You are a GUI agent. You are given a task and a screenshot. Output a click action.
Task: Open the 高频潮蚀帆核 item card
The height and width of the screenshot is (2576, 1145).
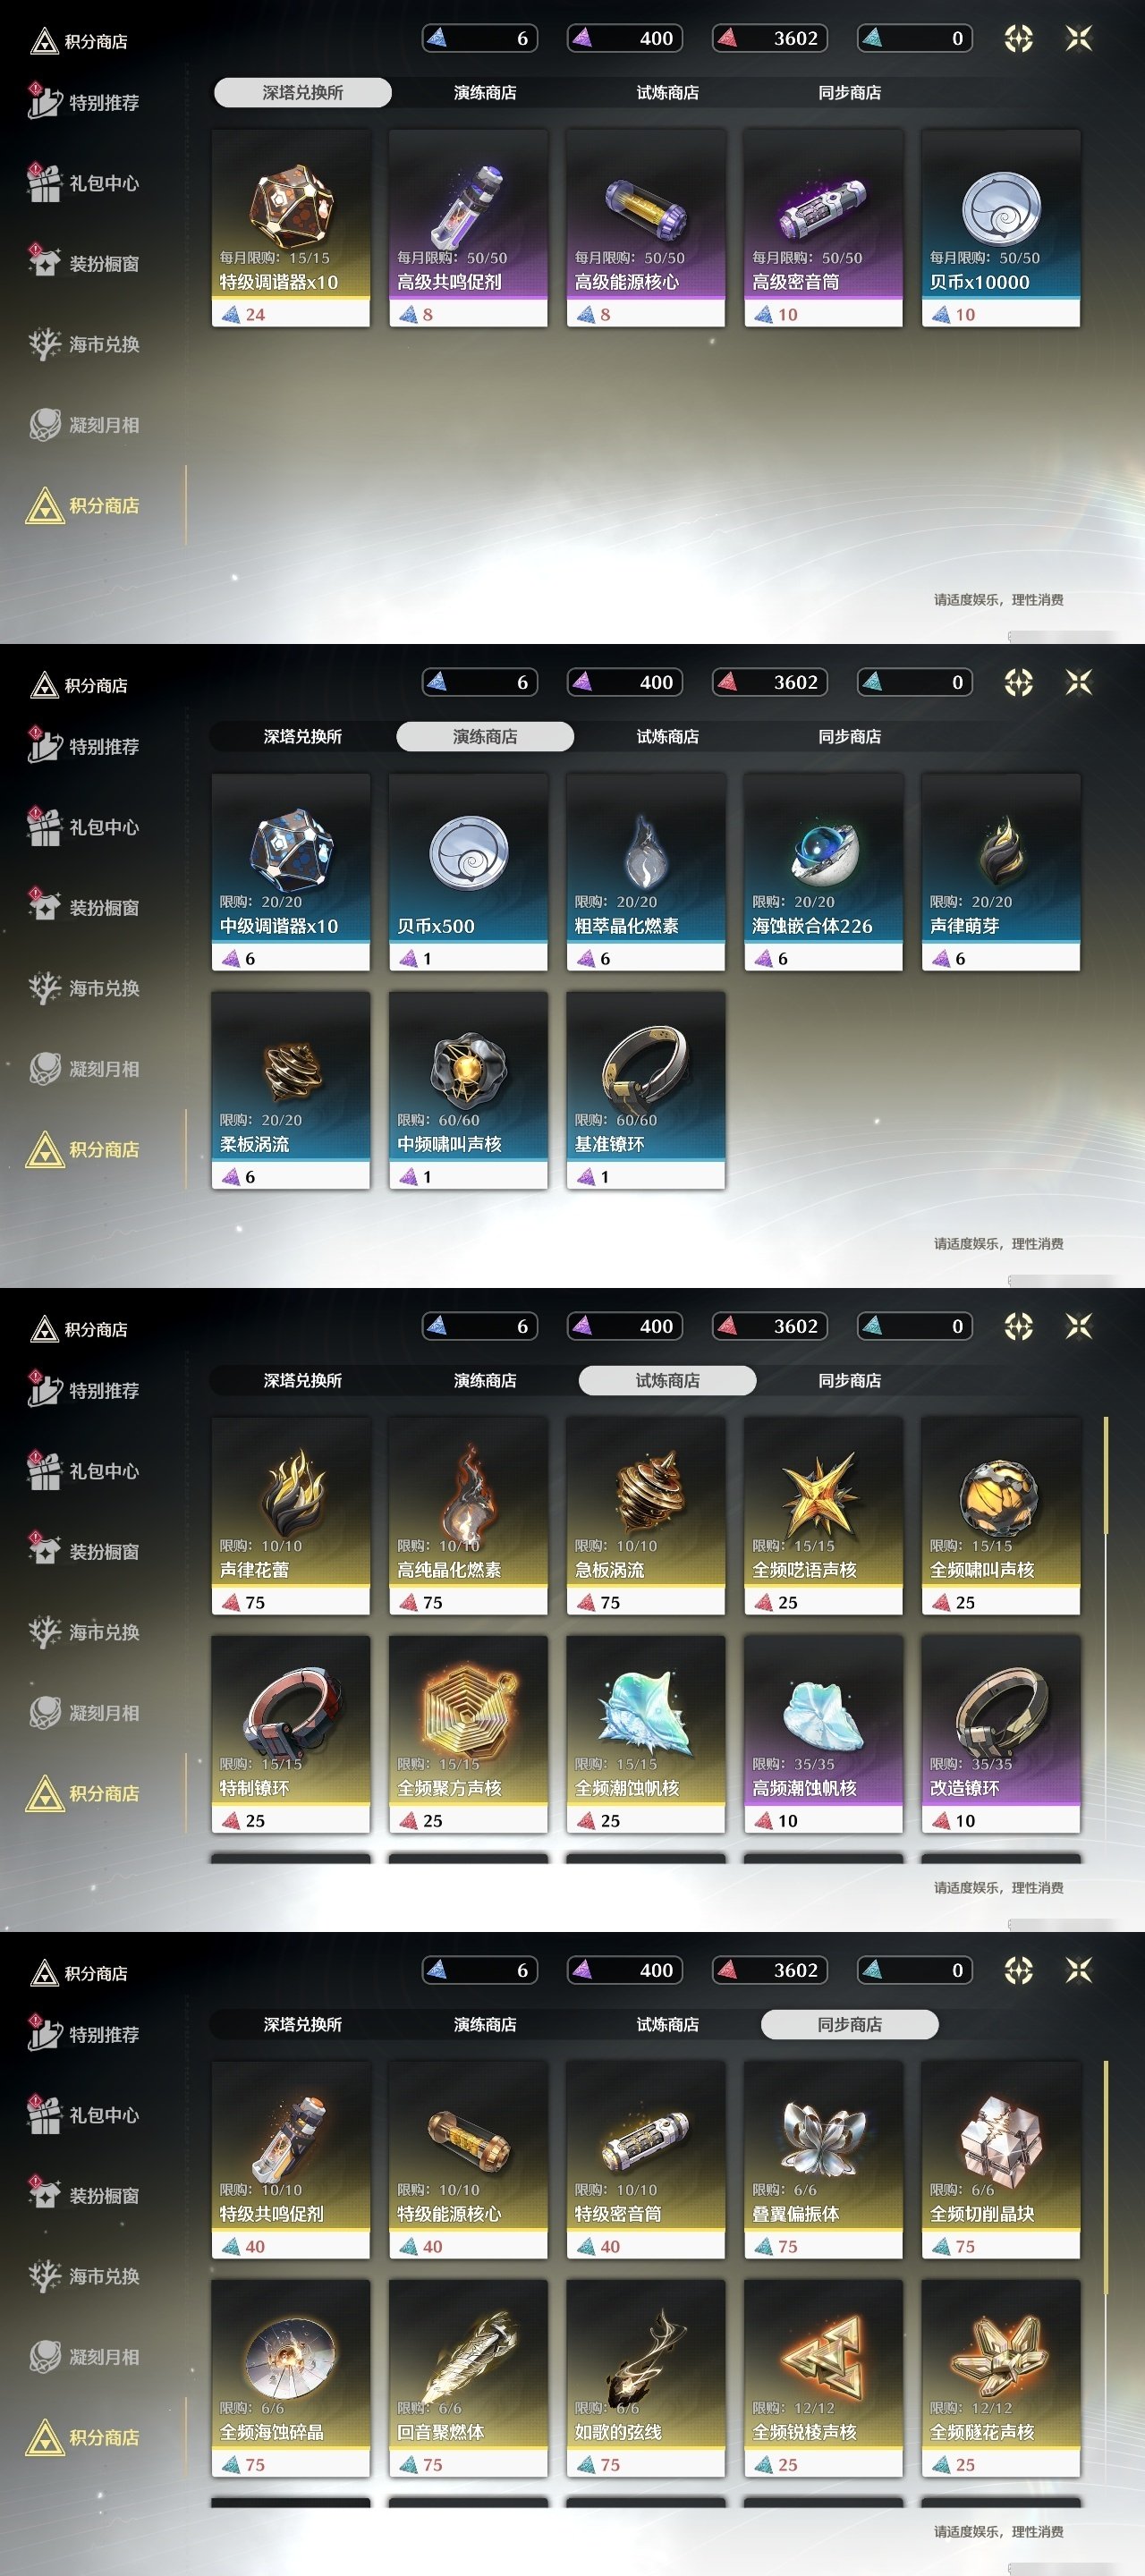tap(824, 1734)
